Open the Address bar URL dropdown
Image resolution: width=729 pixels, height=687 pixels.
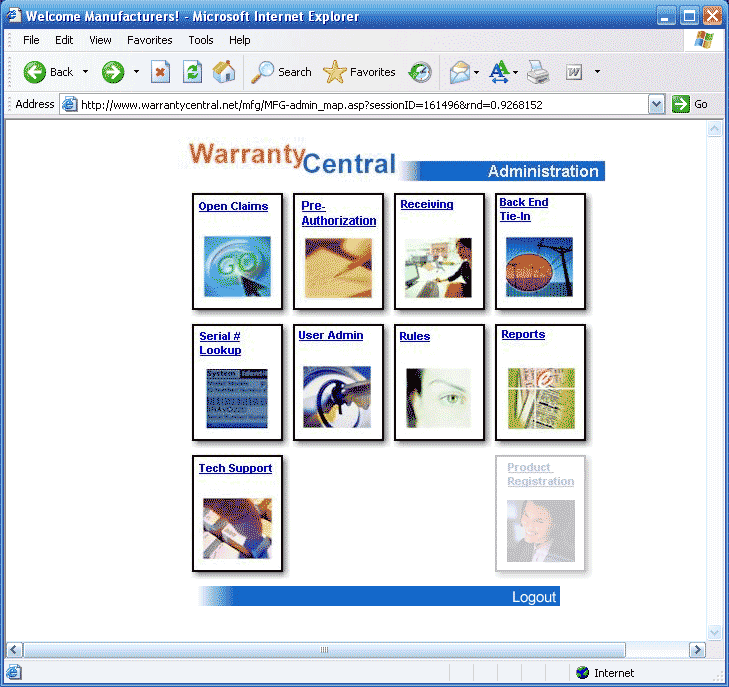[x=656, y=105]
